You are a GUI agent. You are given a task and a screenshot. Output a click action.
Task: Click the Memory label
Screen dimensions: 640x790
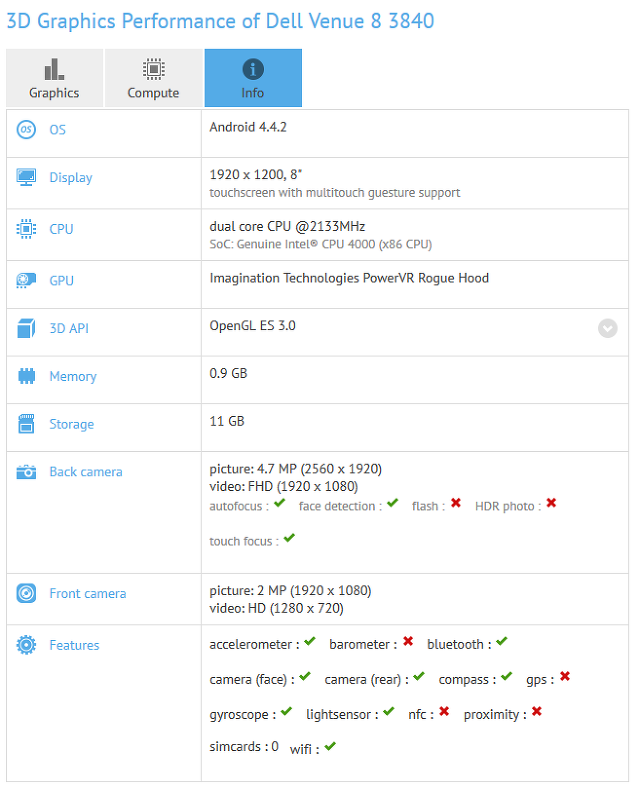[x=73, y=376]
